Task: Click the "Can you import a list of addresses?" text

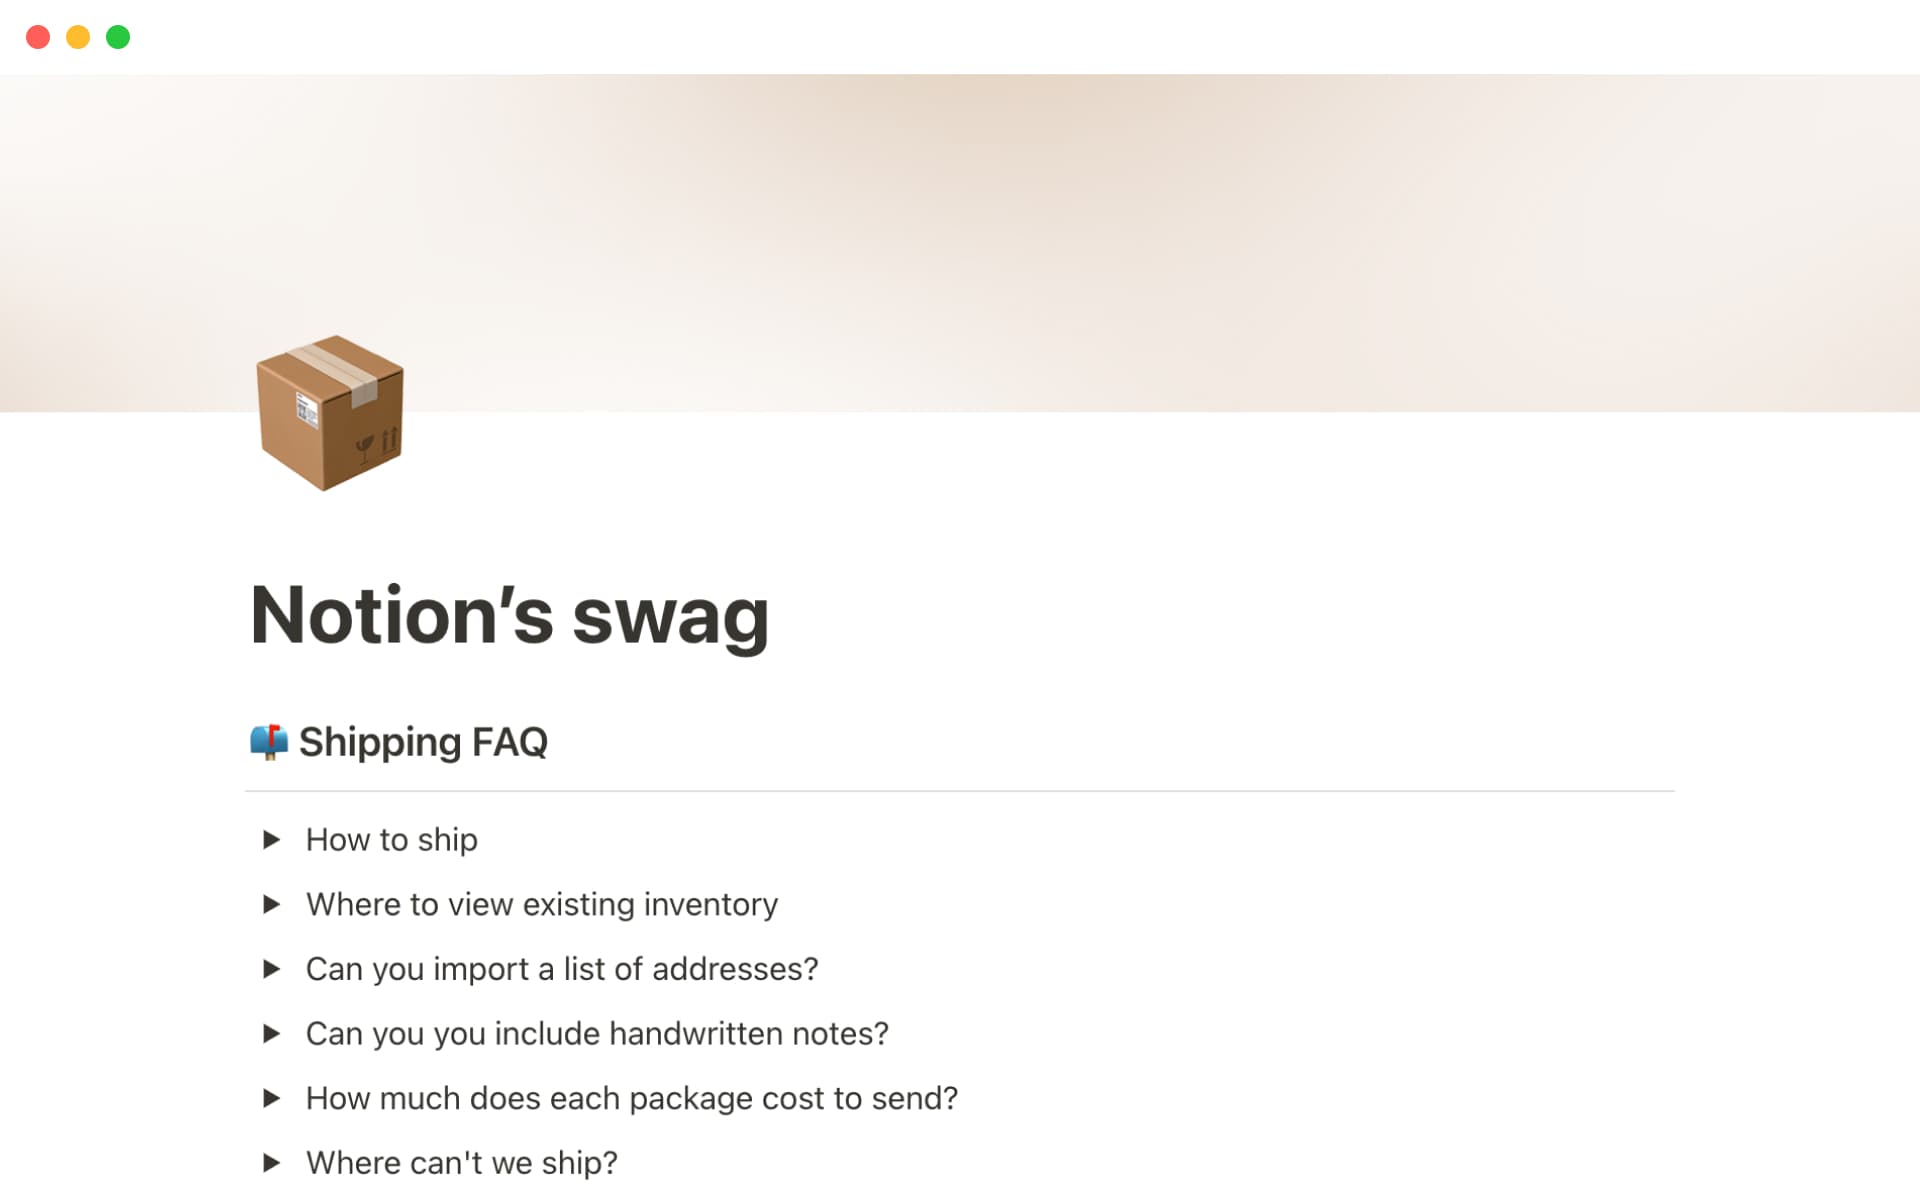Action: click(561, 969)
